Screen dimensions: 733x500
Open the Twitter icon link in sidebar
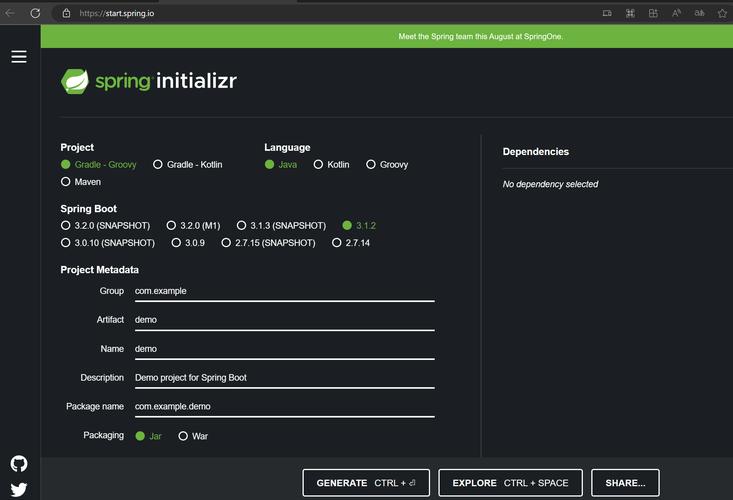coord(19,489)
